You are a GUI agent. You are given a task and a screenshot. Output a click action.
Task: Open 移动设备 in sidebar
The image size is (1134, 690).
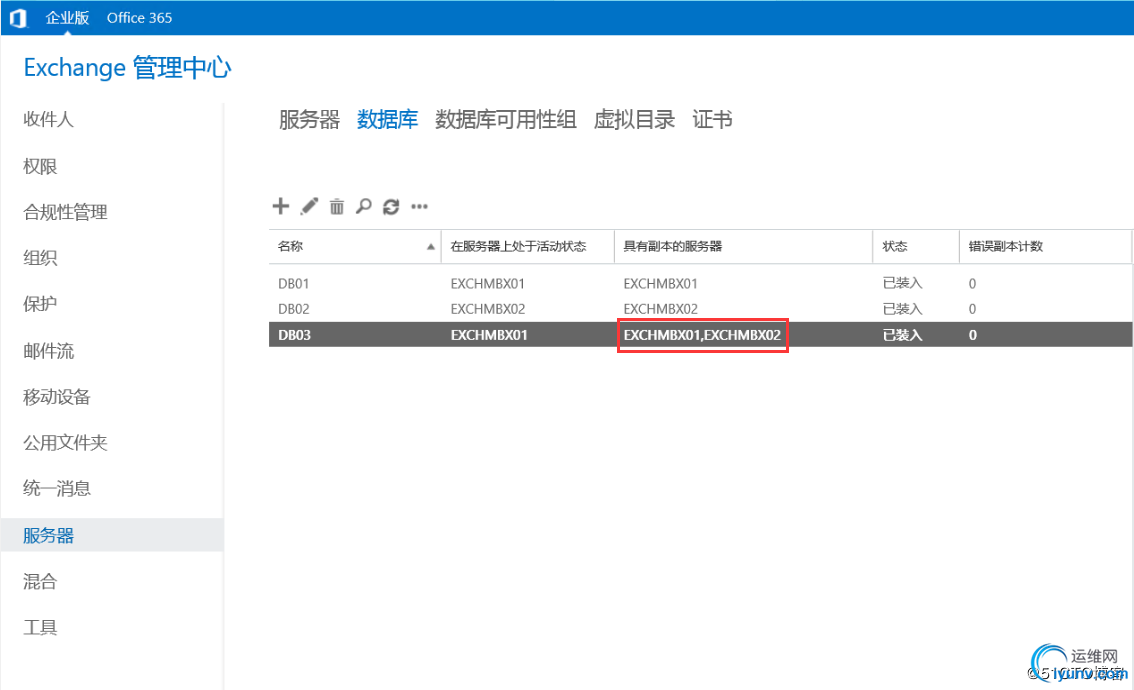[56, 396]
